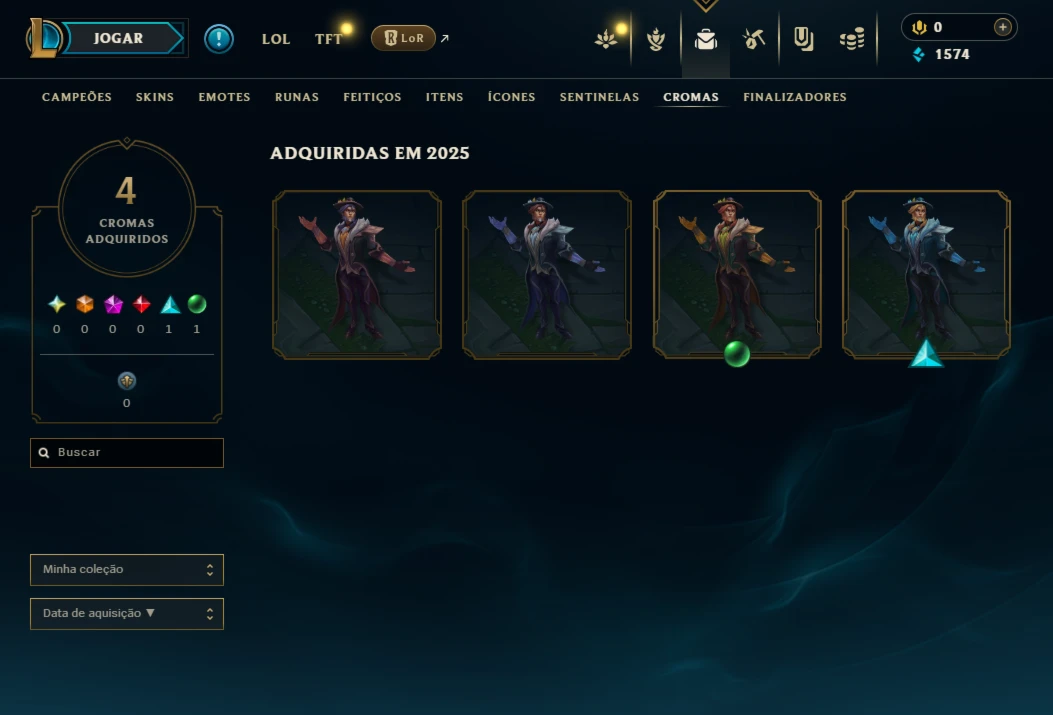Select the chroma thumbnail with emerald gem
Screen dimensions: 1053x715
point(737,275)
